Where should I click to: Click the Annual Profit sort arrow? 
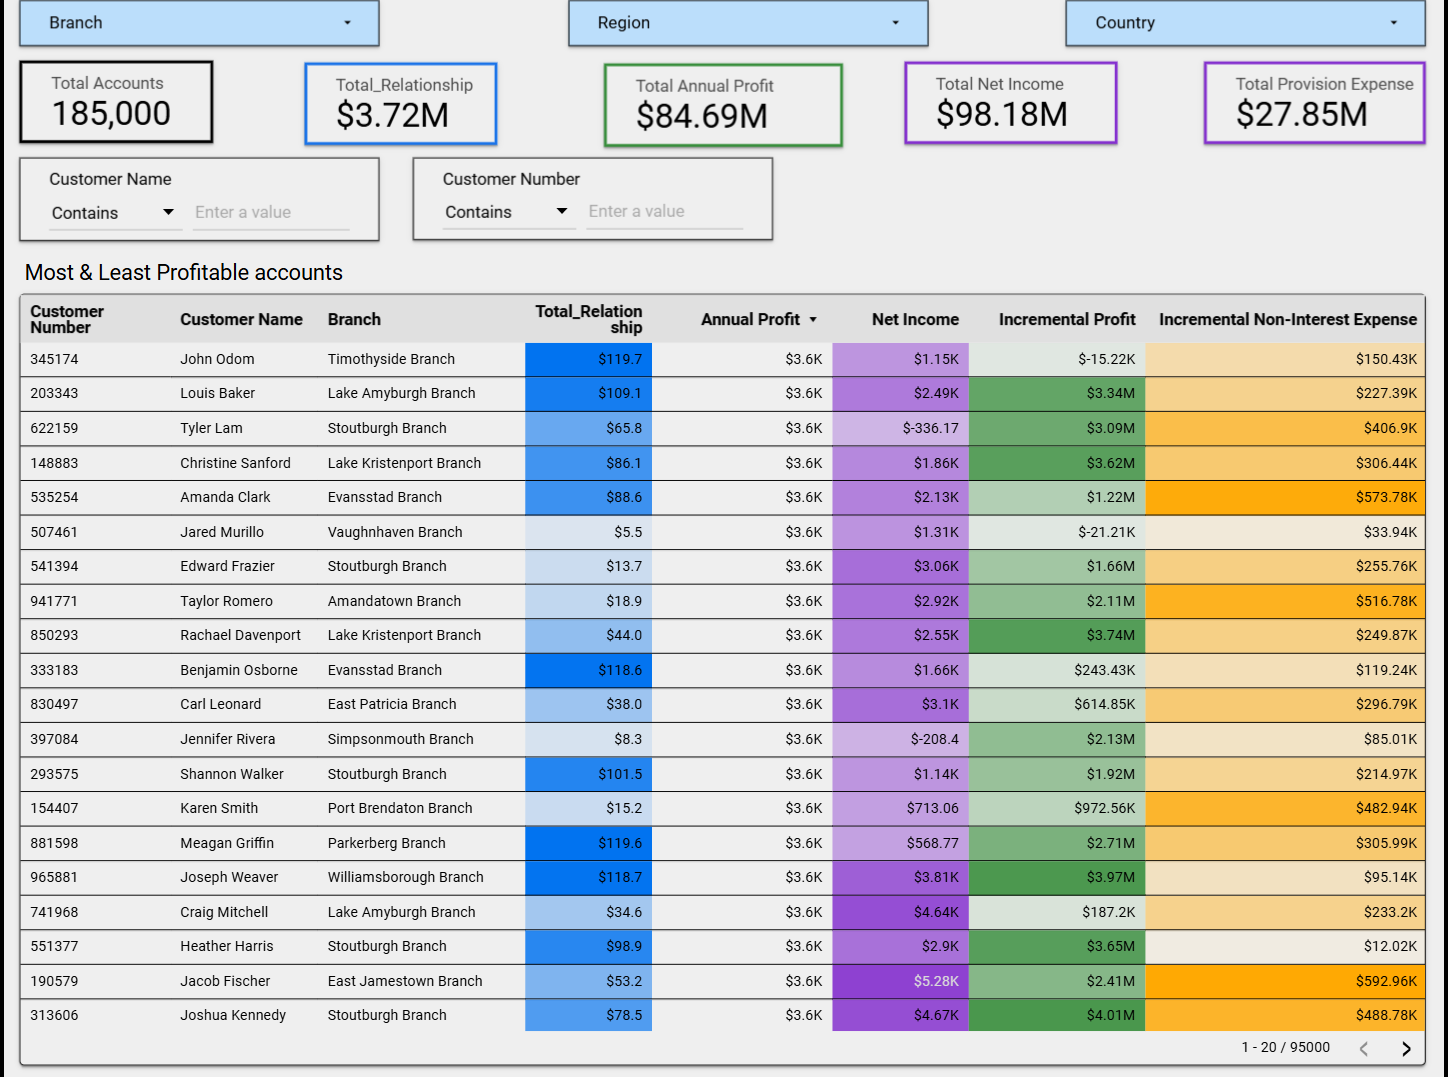click(813, 320)
